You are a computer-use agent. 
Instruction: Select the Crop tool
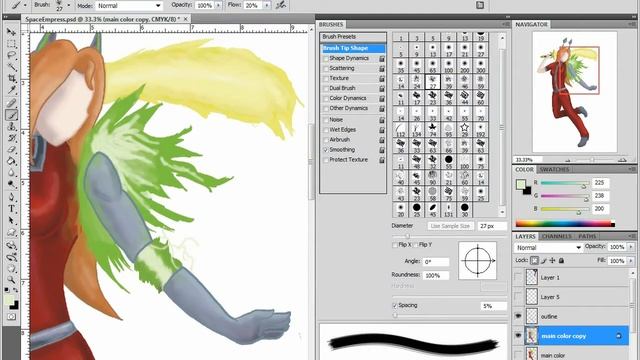(x=11, y=79)
